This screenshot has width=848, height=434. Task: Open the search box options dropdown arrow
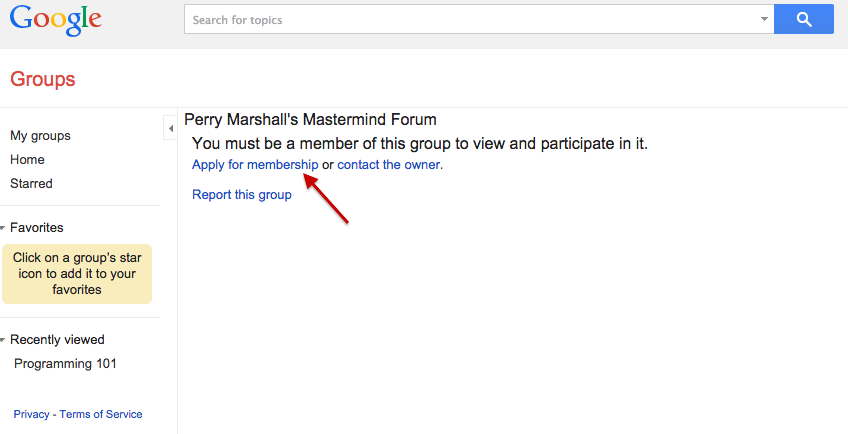tap(764, 19)
